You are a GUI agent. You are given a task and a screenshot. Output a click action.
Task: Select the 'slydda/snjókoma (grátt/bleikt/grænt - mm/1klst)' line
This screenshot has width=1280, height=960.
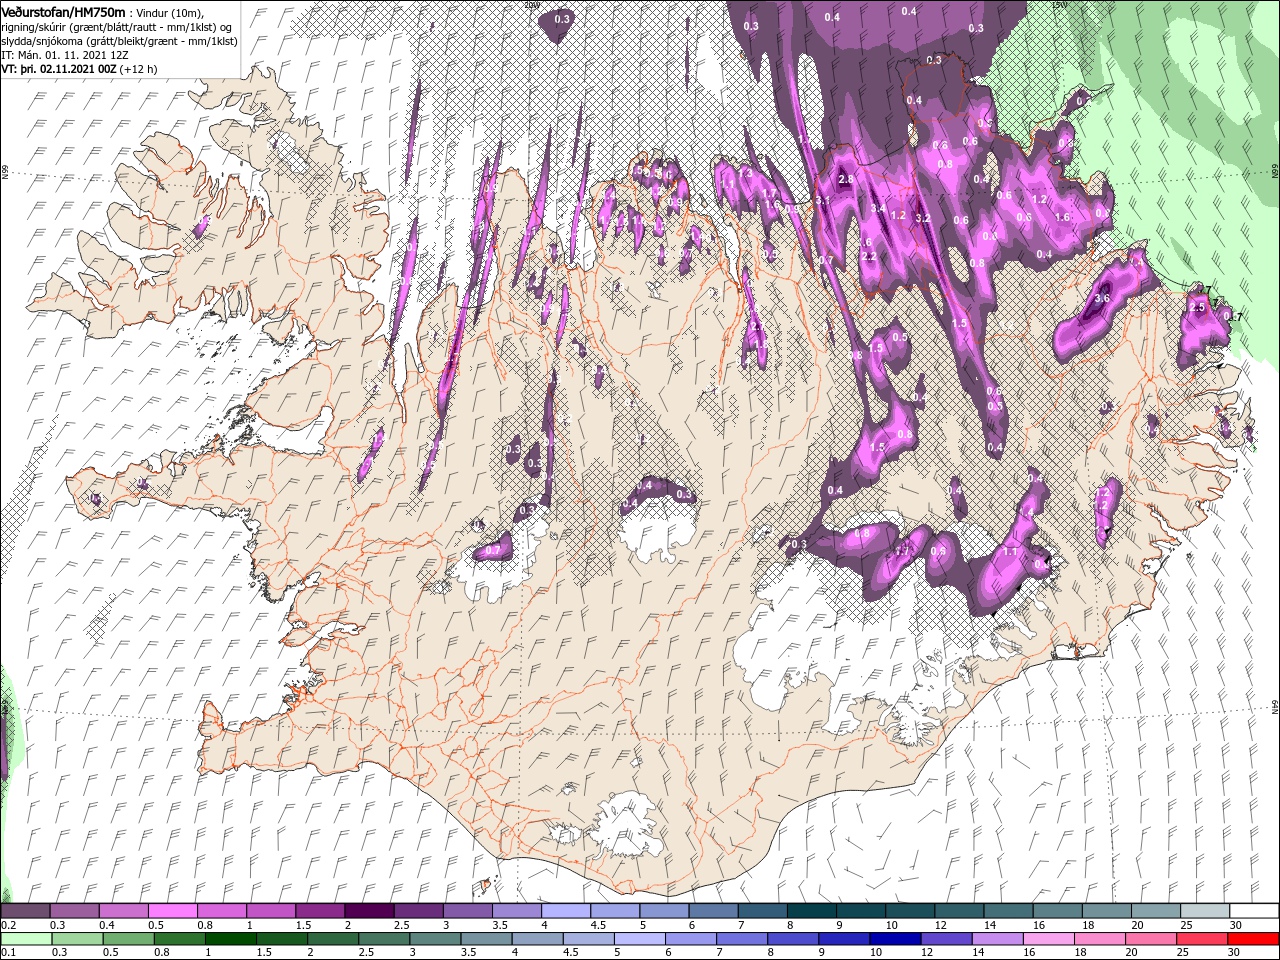pos(117,40)
